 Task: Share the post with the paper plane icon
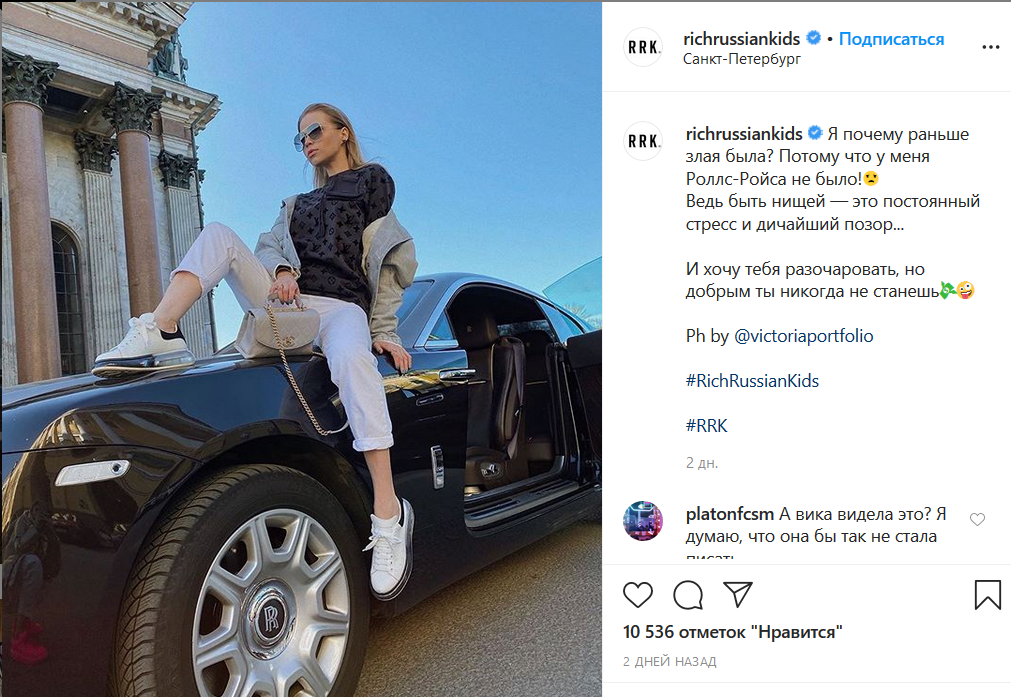click(738, 594)
